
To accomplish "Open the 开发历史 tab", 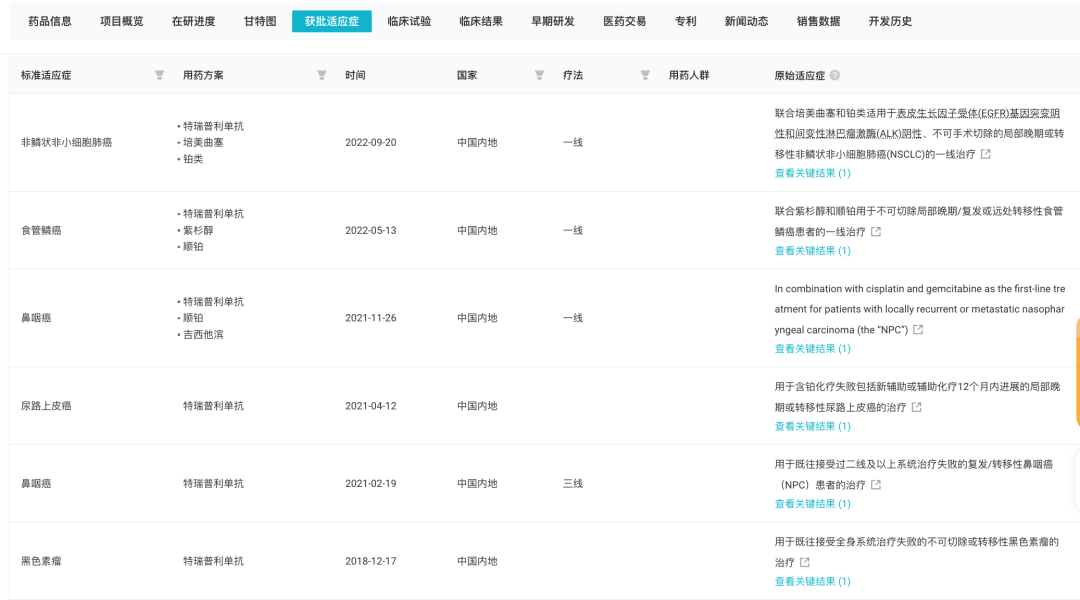I will coord(890,21).
